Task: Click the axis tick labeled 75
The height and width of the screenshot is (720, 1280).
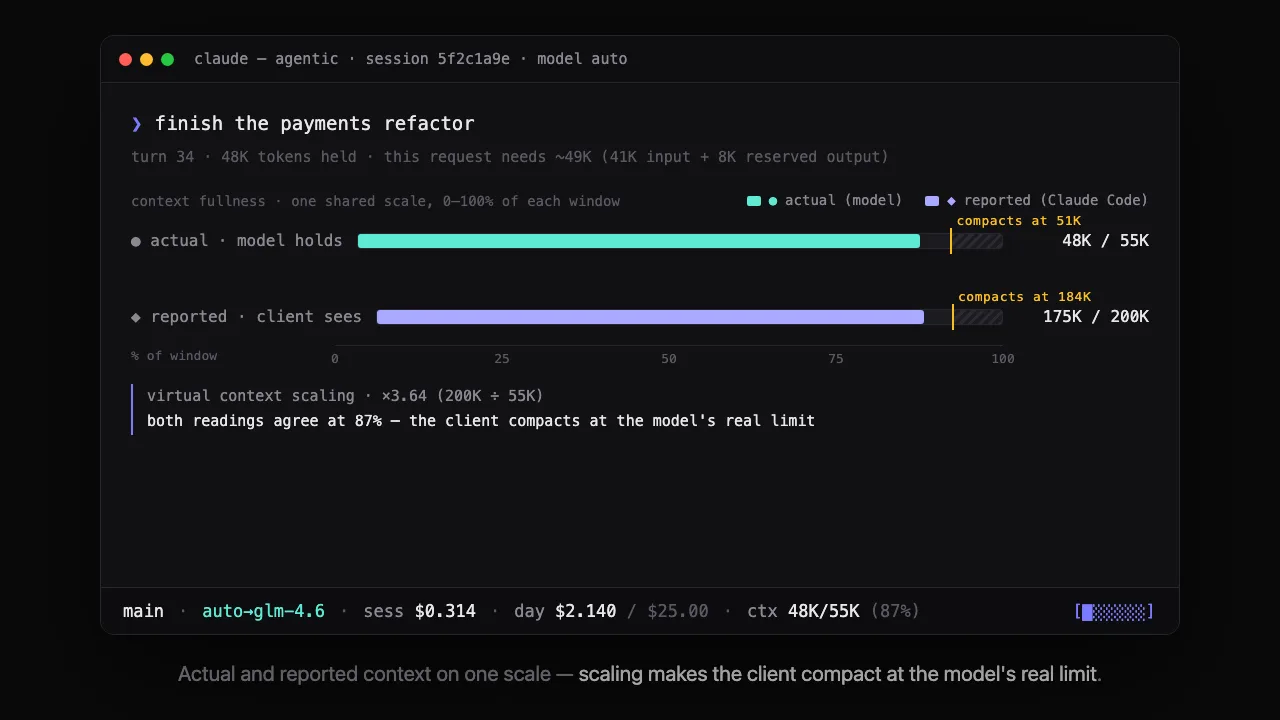Action: [836, 359]
